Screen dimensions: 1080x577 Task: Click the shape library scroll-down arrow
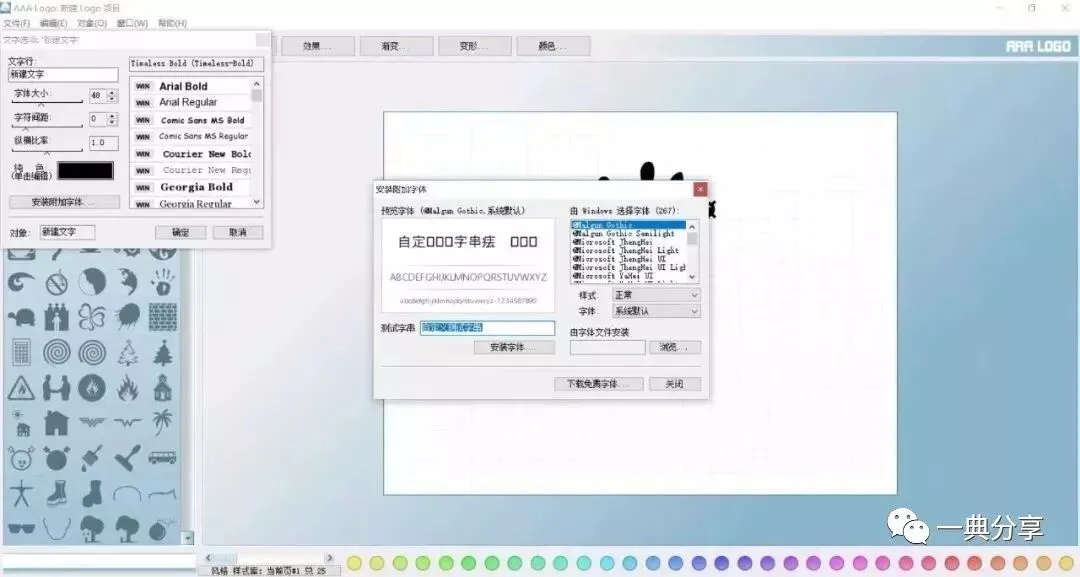coord(187,538)
